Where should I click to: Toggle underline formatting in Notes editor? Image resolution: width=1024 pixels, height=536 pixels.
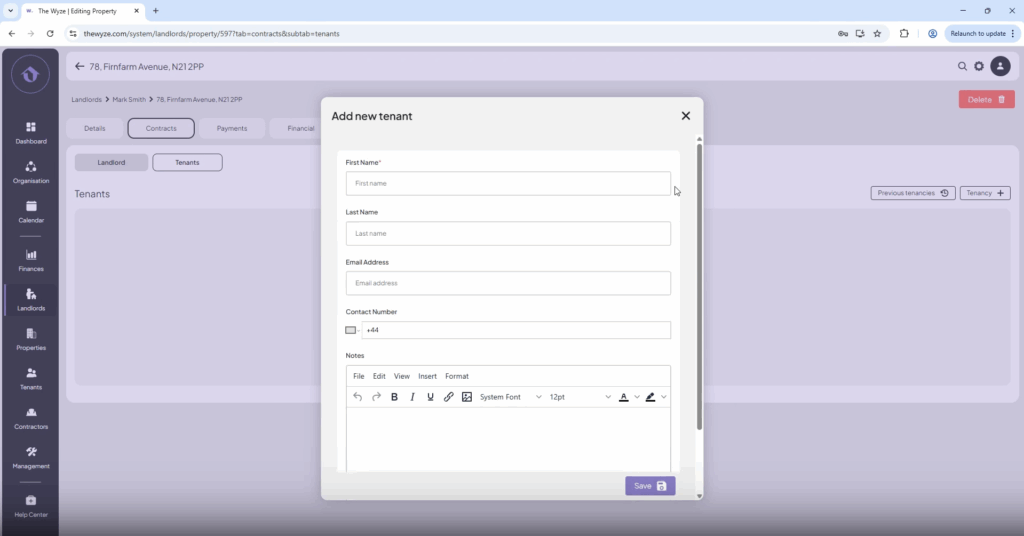[x=430, y=397]
